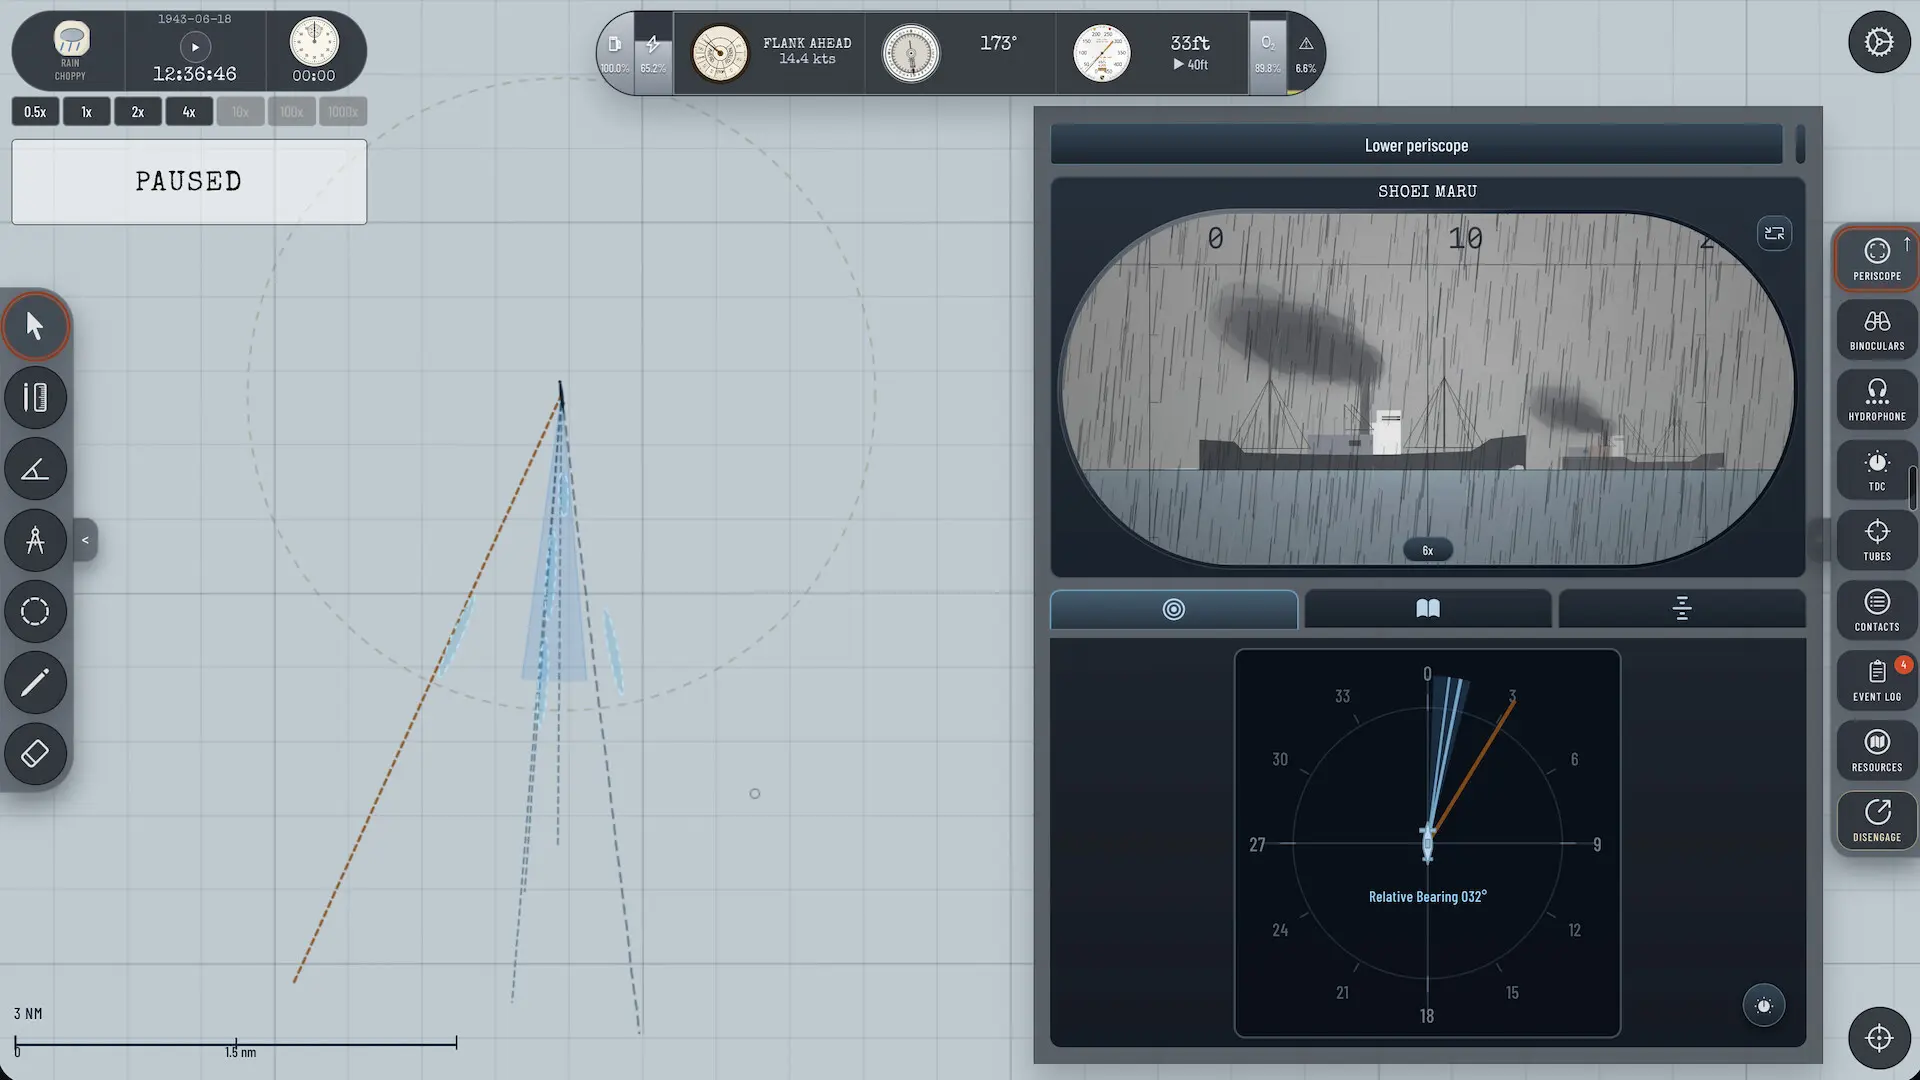
Task: Click the hull damage warning indicator
Action: [x=1306, y=53]
